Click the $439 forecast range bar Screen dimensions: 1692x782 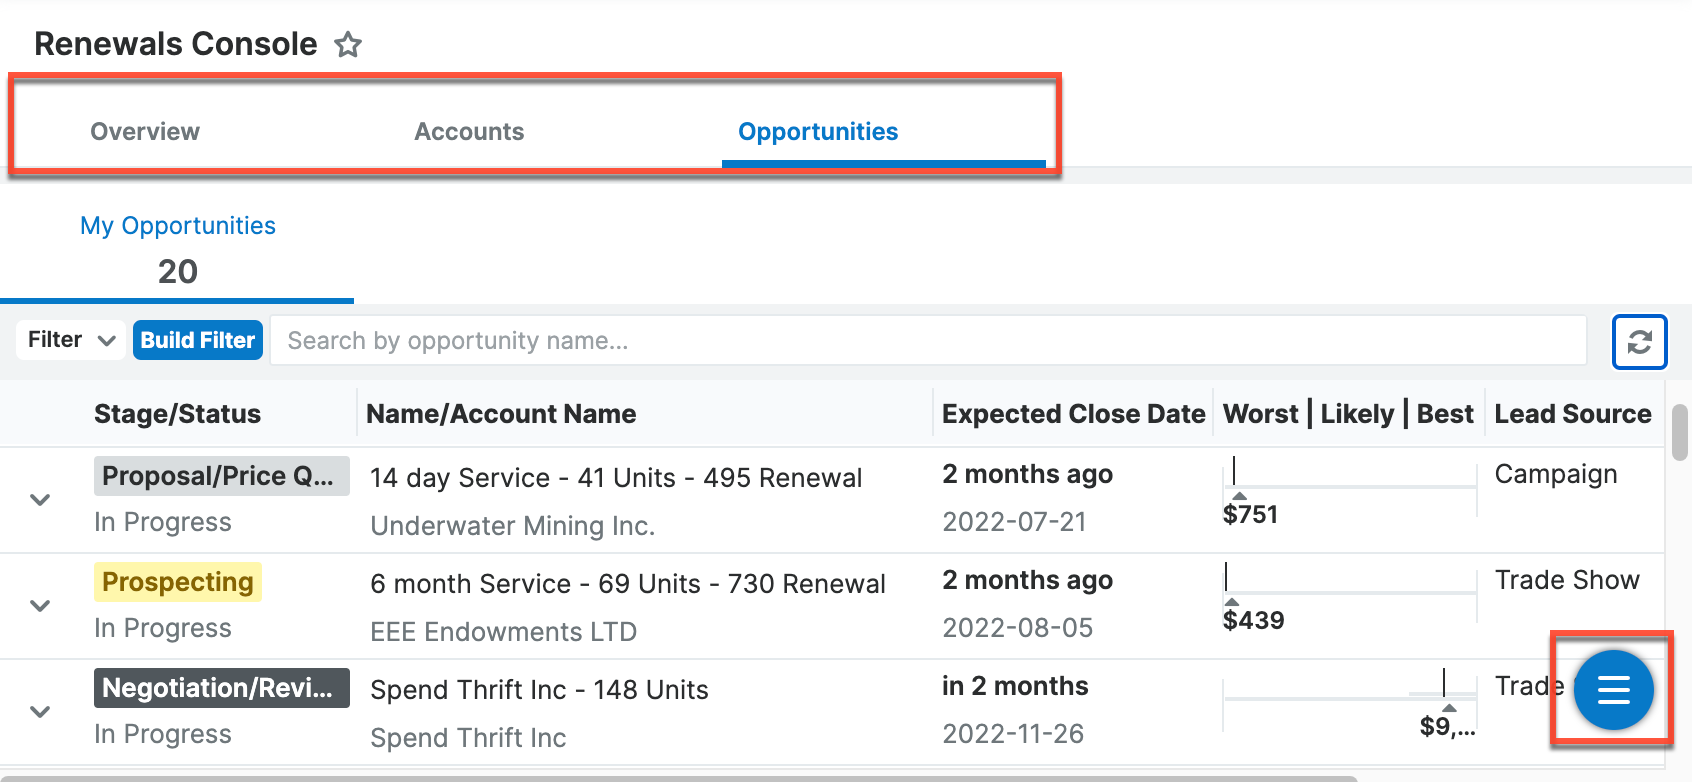pos(1350,593)
